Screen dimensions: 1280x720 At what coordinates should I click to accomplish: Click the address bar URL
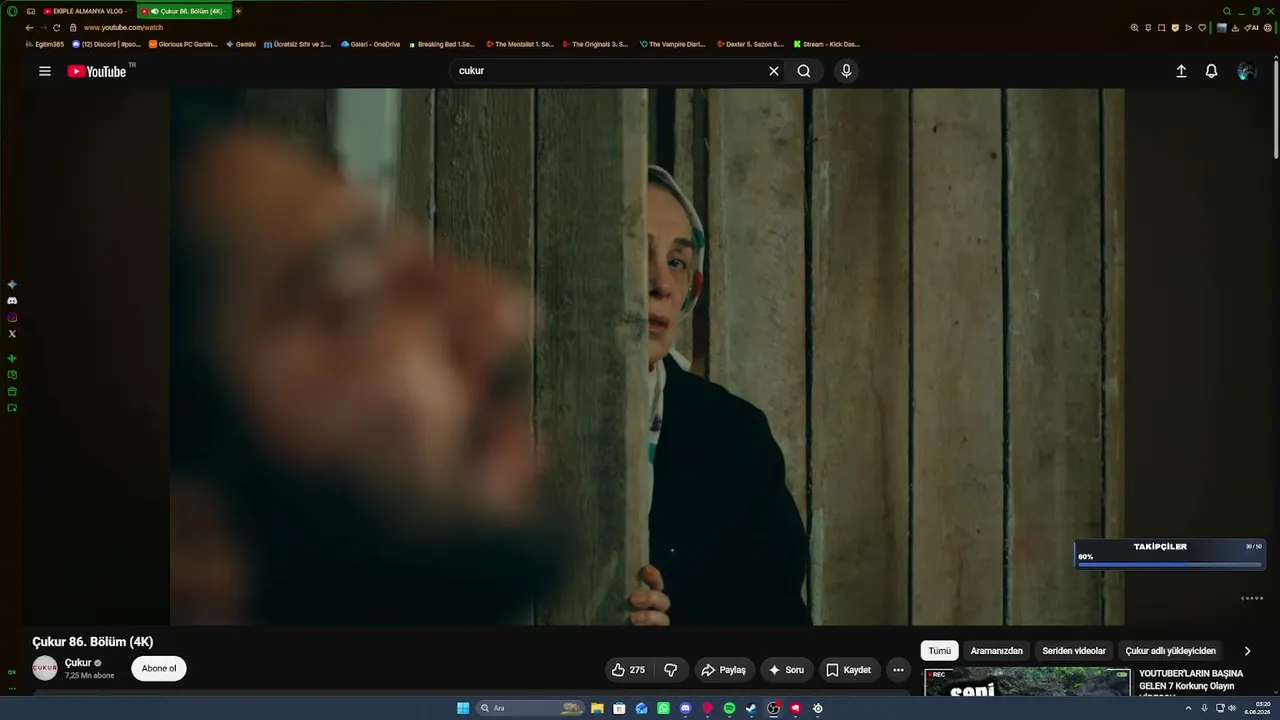(123, 28)
